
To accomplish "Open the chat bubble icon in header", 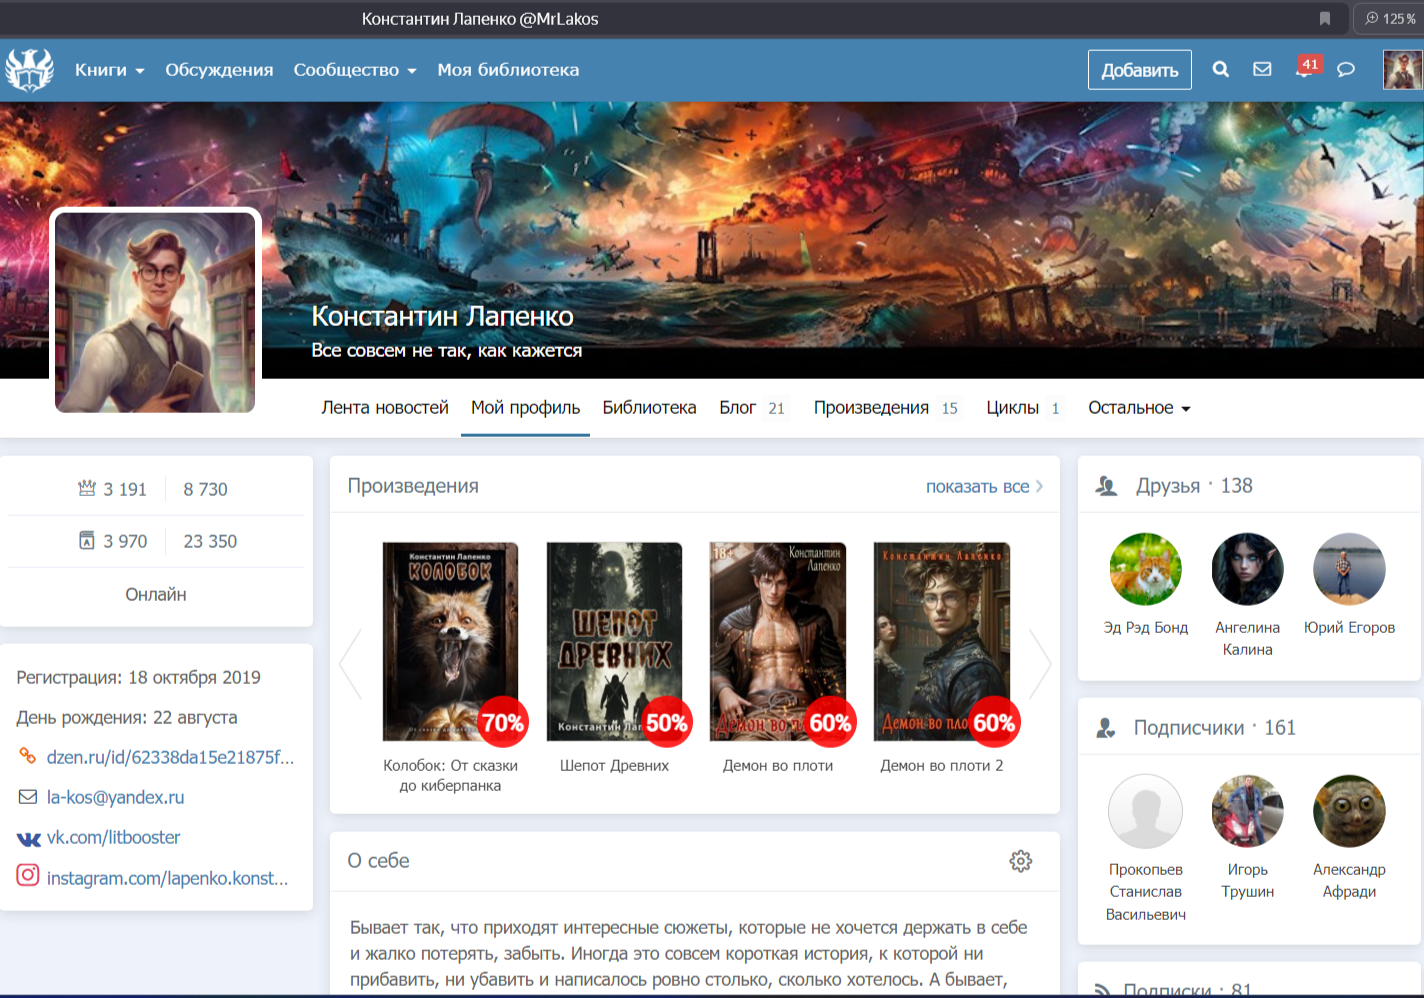I will click(1346, 70).
